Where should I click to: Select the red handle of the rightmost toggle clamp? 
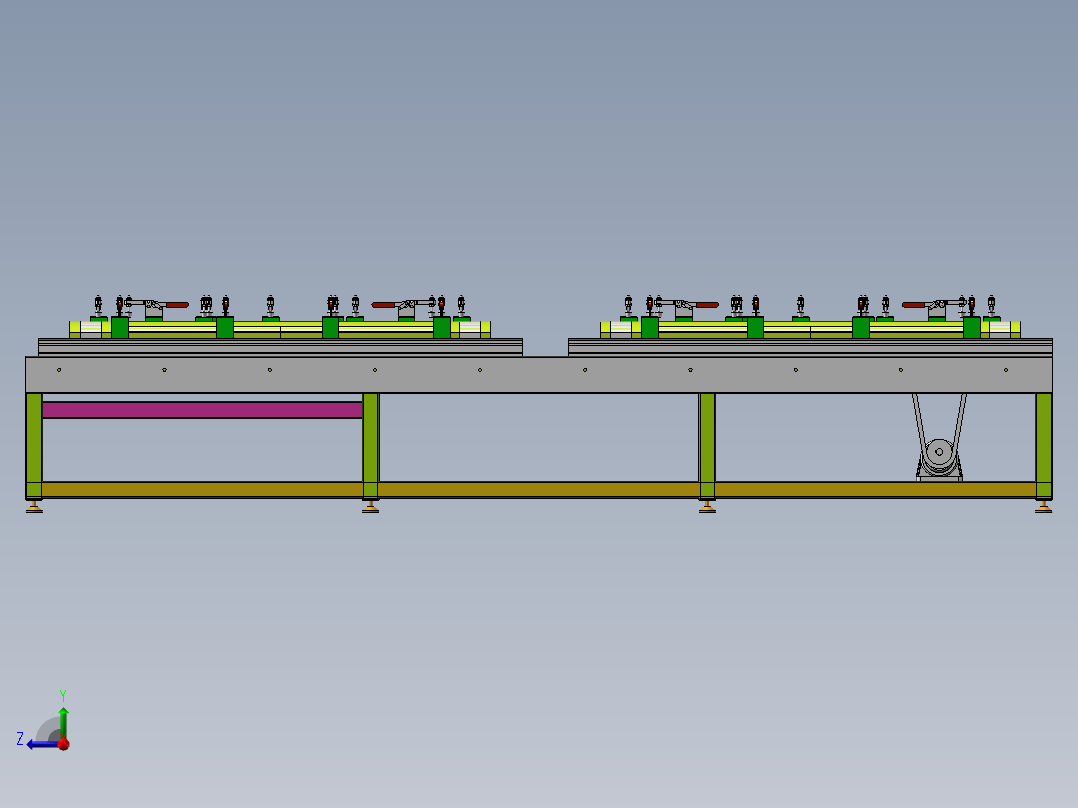coord(914,305)
